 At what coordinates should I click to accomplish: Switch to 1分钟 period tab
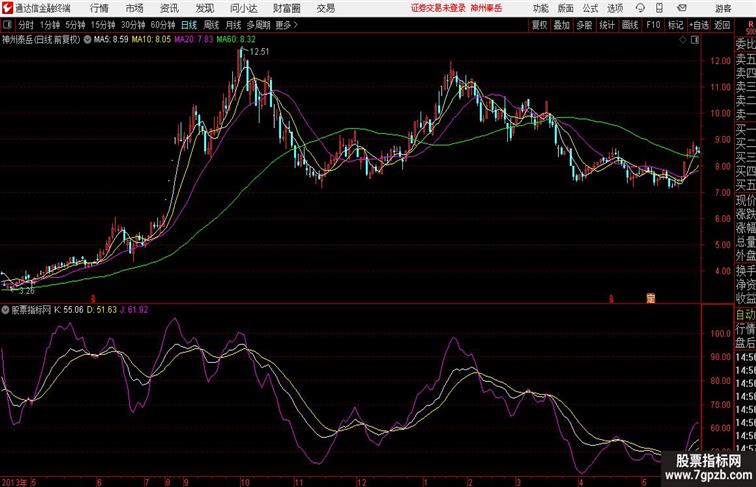[50, 25]
